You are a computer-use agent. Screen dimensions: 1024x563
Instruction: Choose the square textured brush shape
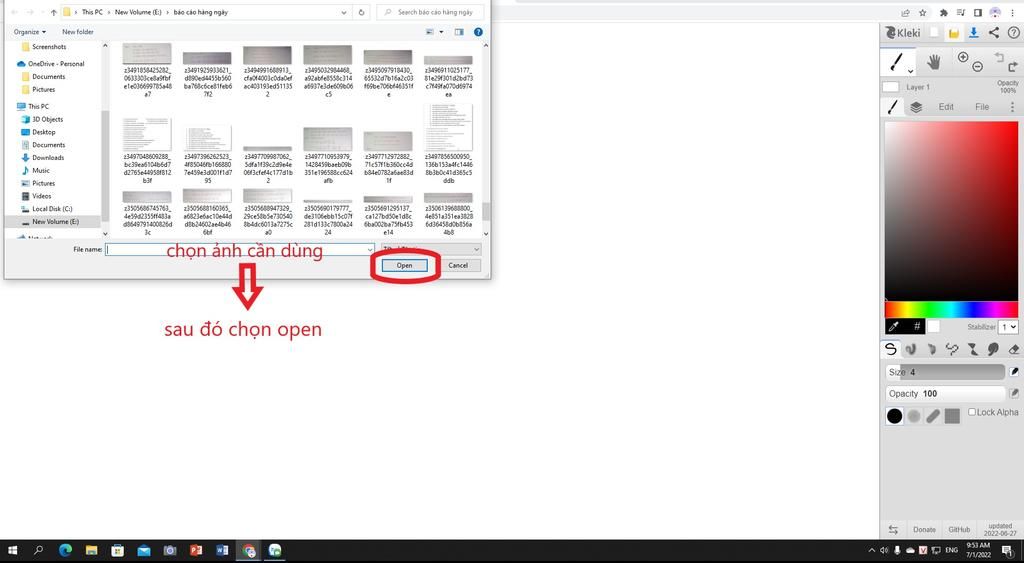pos(952,416)
